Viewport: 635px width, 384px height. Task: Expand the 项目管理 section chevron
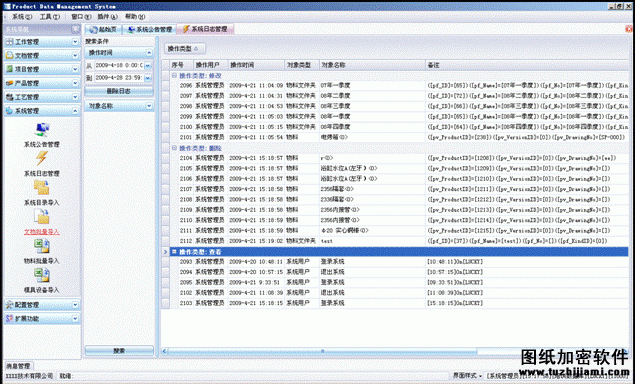(x=75, y=69)
